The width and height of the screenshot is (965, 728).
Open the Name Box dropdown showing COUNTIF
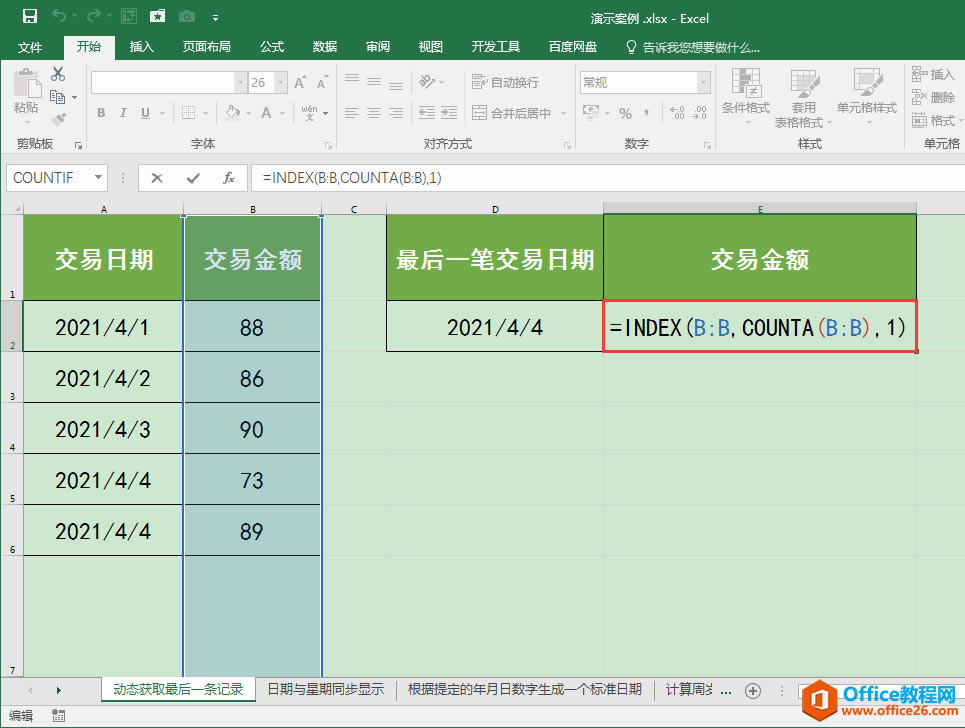coord(98,178)
